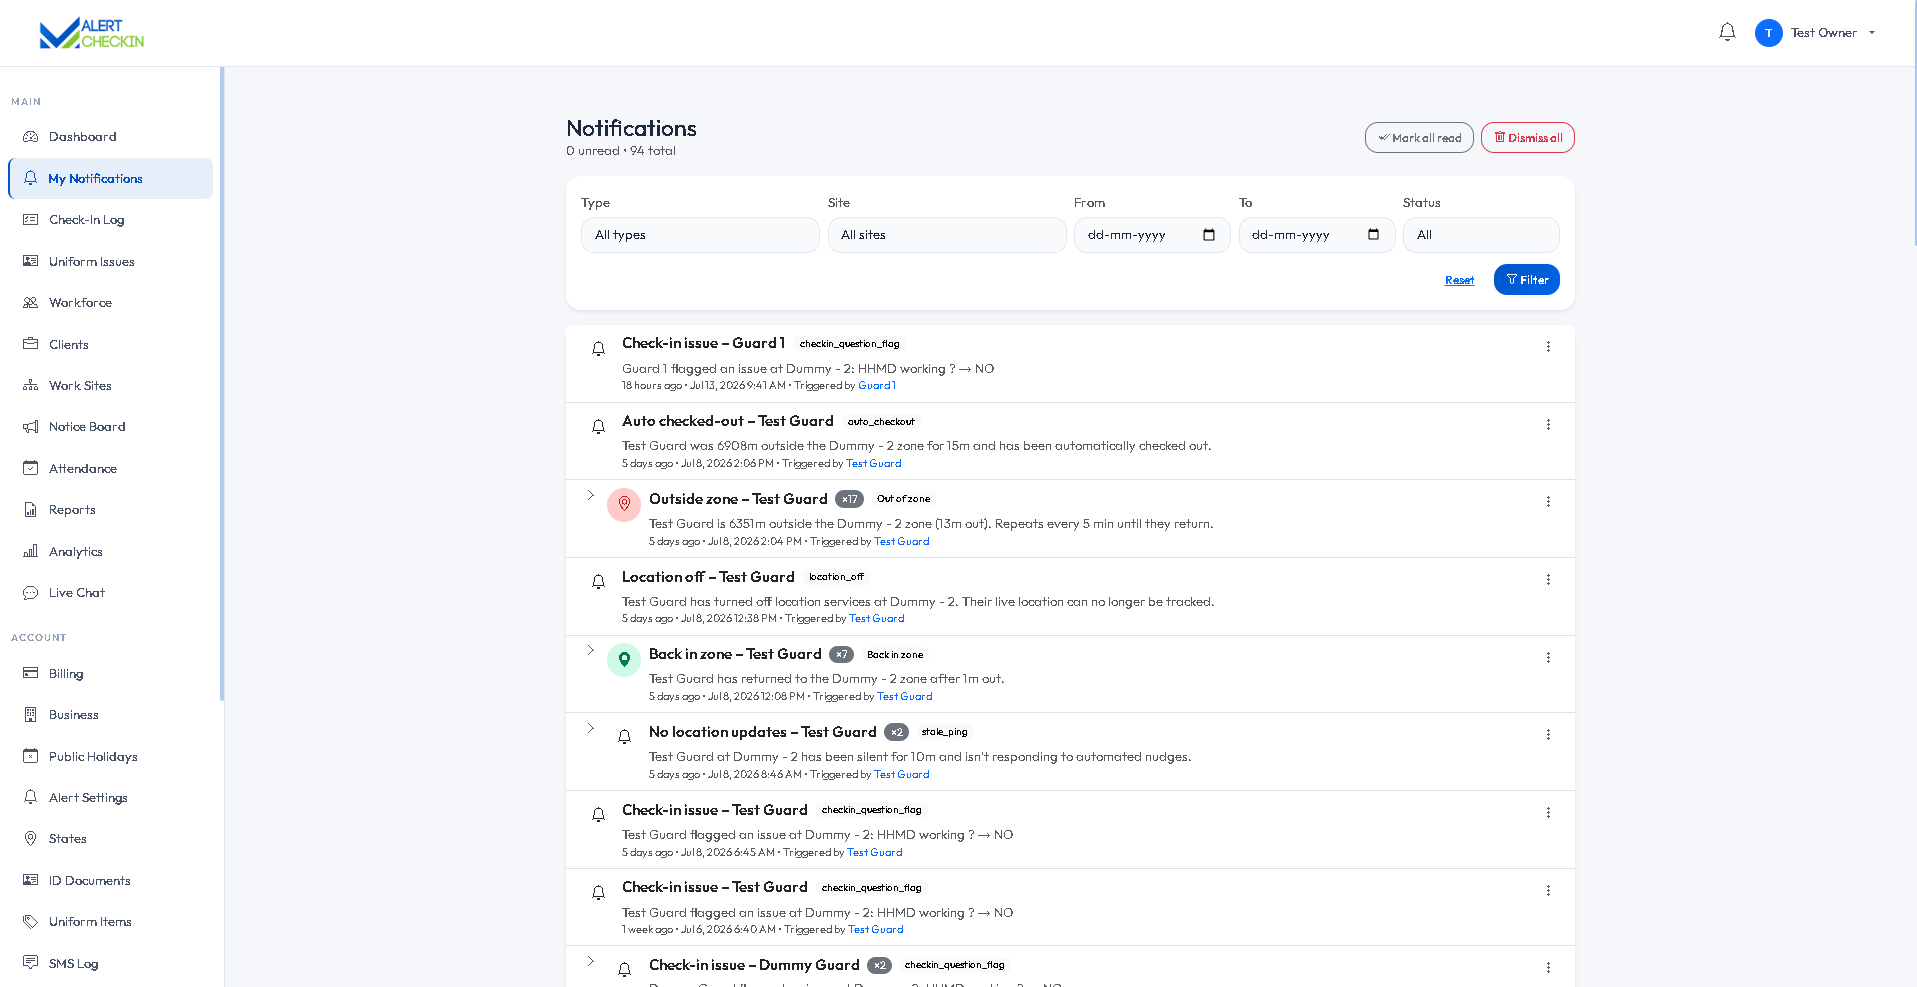Apply filters with the Filter button
1917x987 pixels.
(1526, 280)
